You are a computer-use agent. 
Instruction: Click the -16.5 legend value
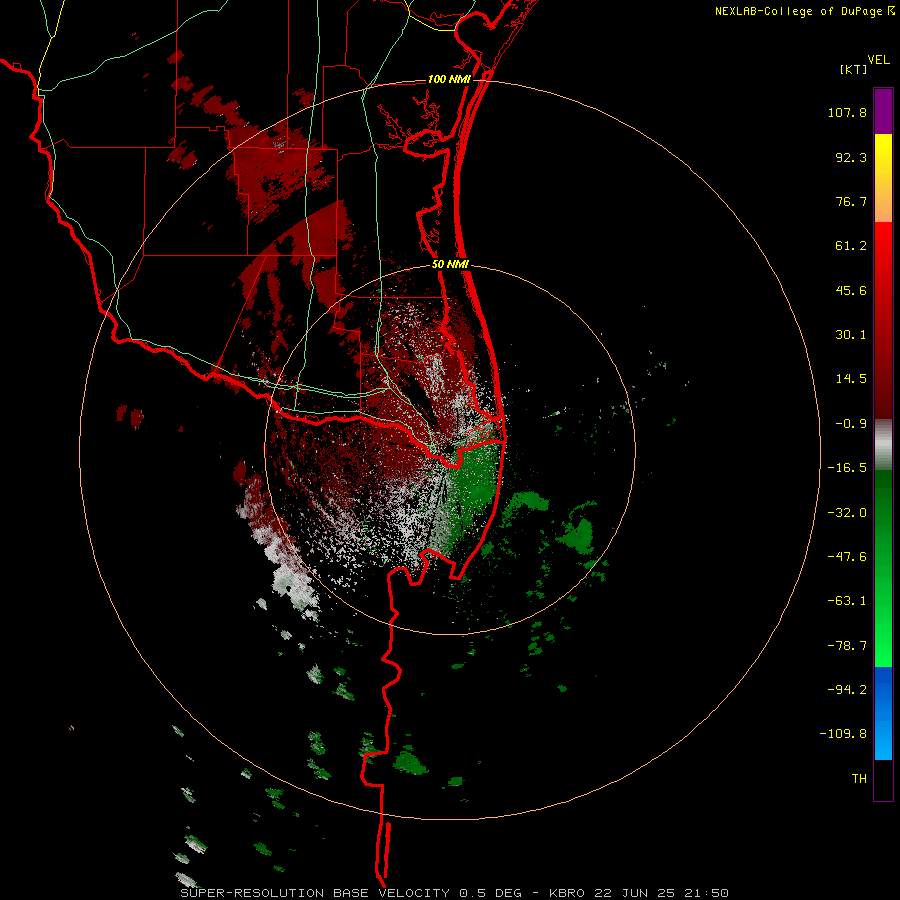[847, 468]
